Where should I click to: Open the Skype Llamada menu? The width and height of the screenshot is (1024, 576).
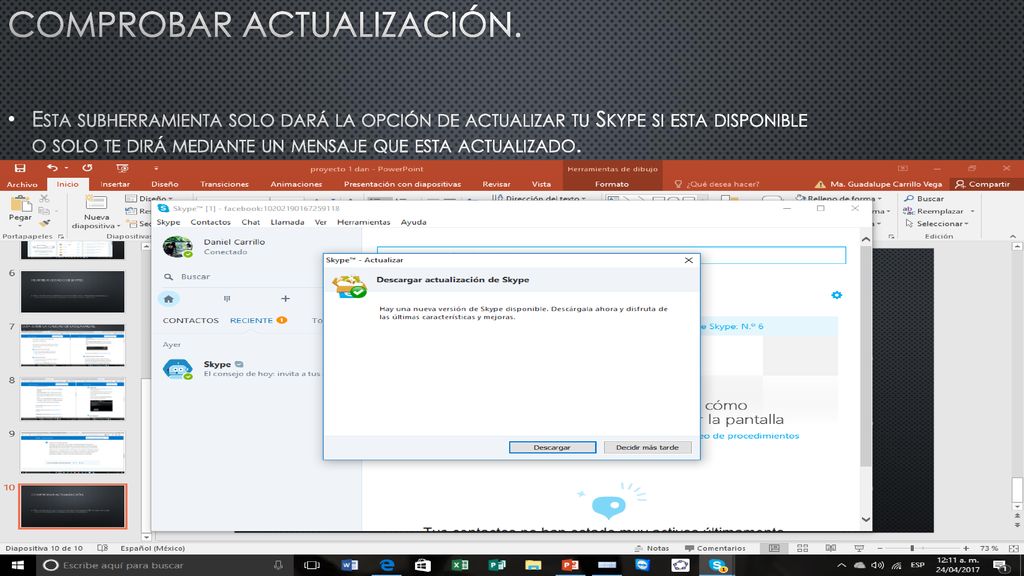pos(287,222)
